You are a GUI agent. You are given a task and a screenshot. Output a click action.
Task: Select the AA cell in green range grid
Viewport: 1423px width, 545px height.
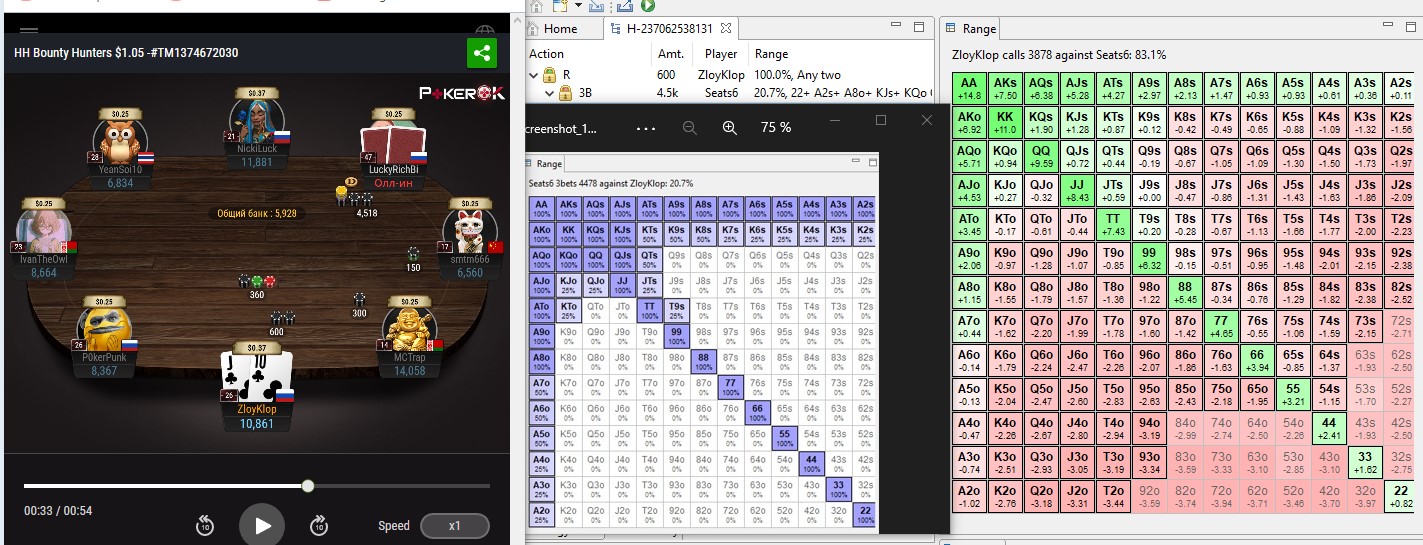967,88
